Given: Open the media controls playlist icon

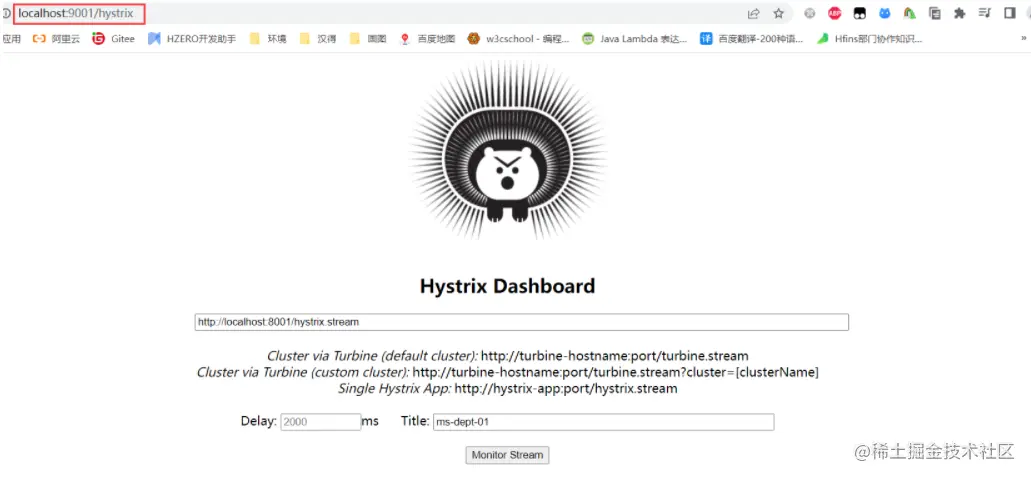Looking at the screenshot, I should point(984,13).
